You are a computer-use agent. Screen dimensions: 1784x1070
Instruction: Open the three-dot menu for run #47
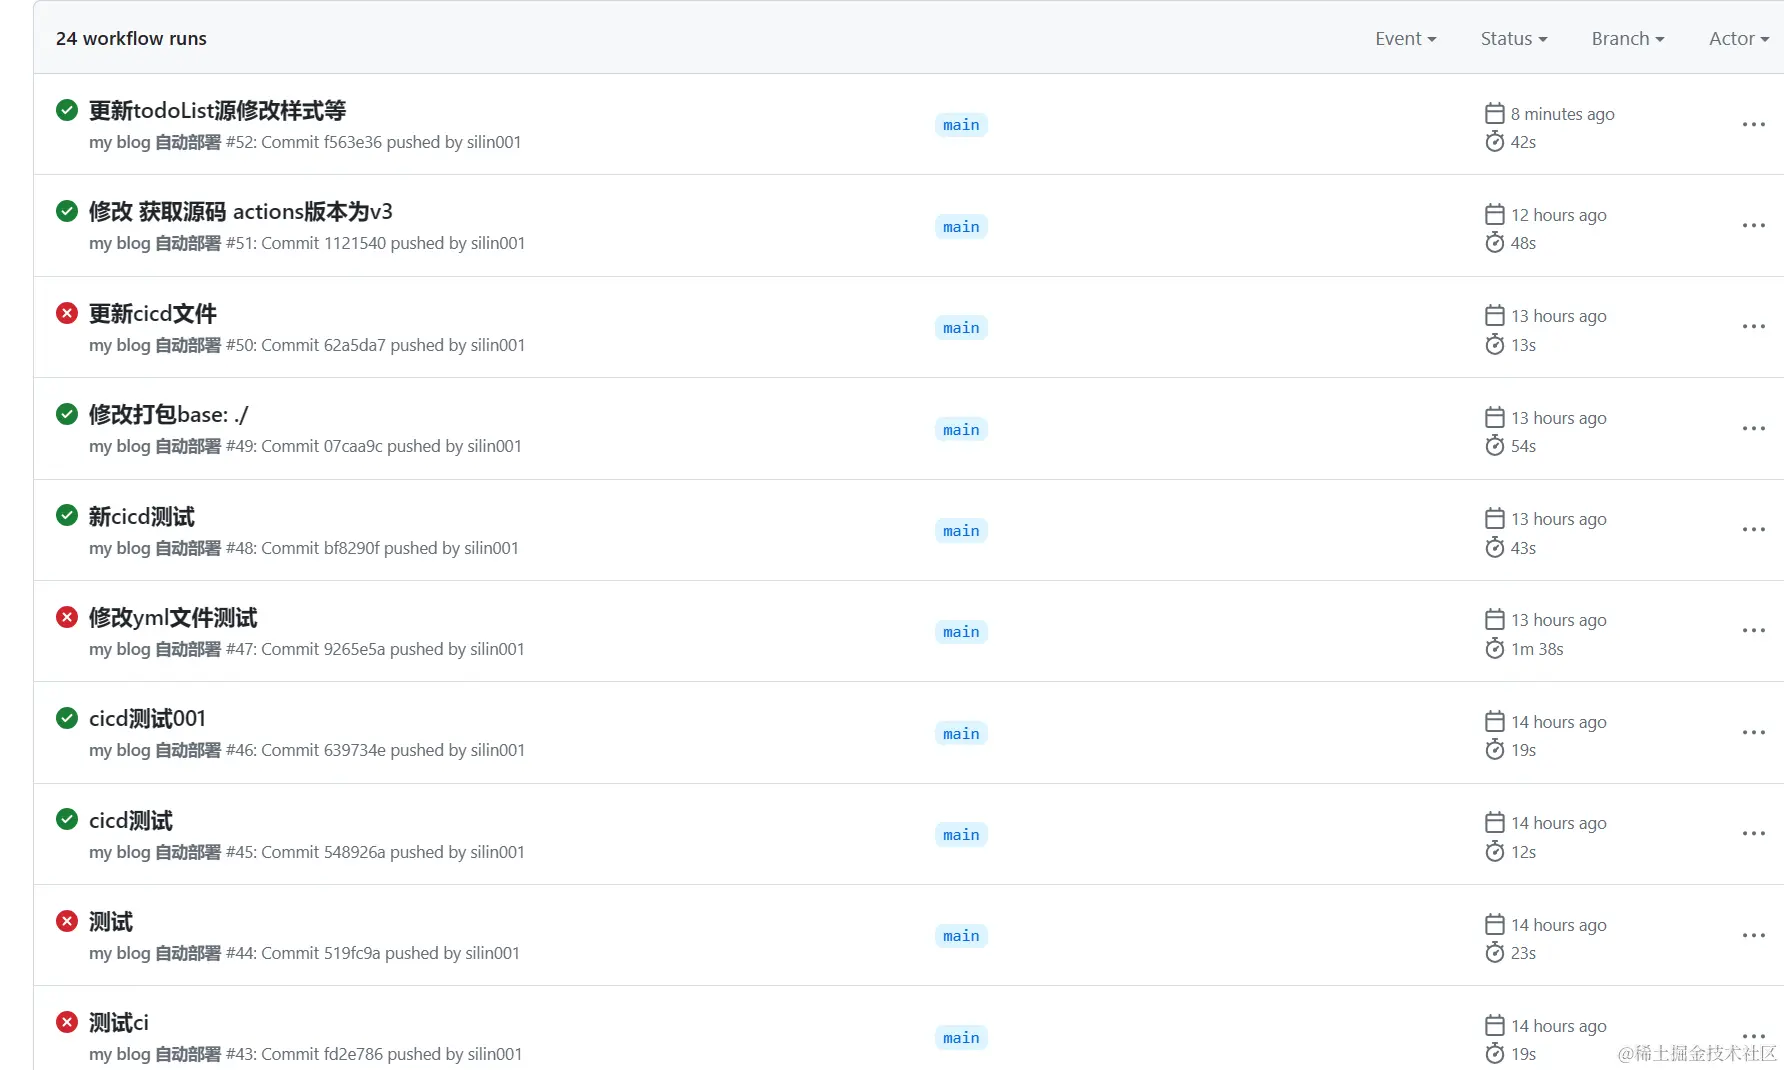click(x=1753, y=631)
